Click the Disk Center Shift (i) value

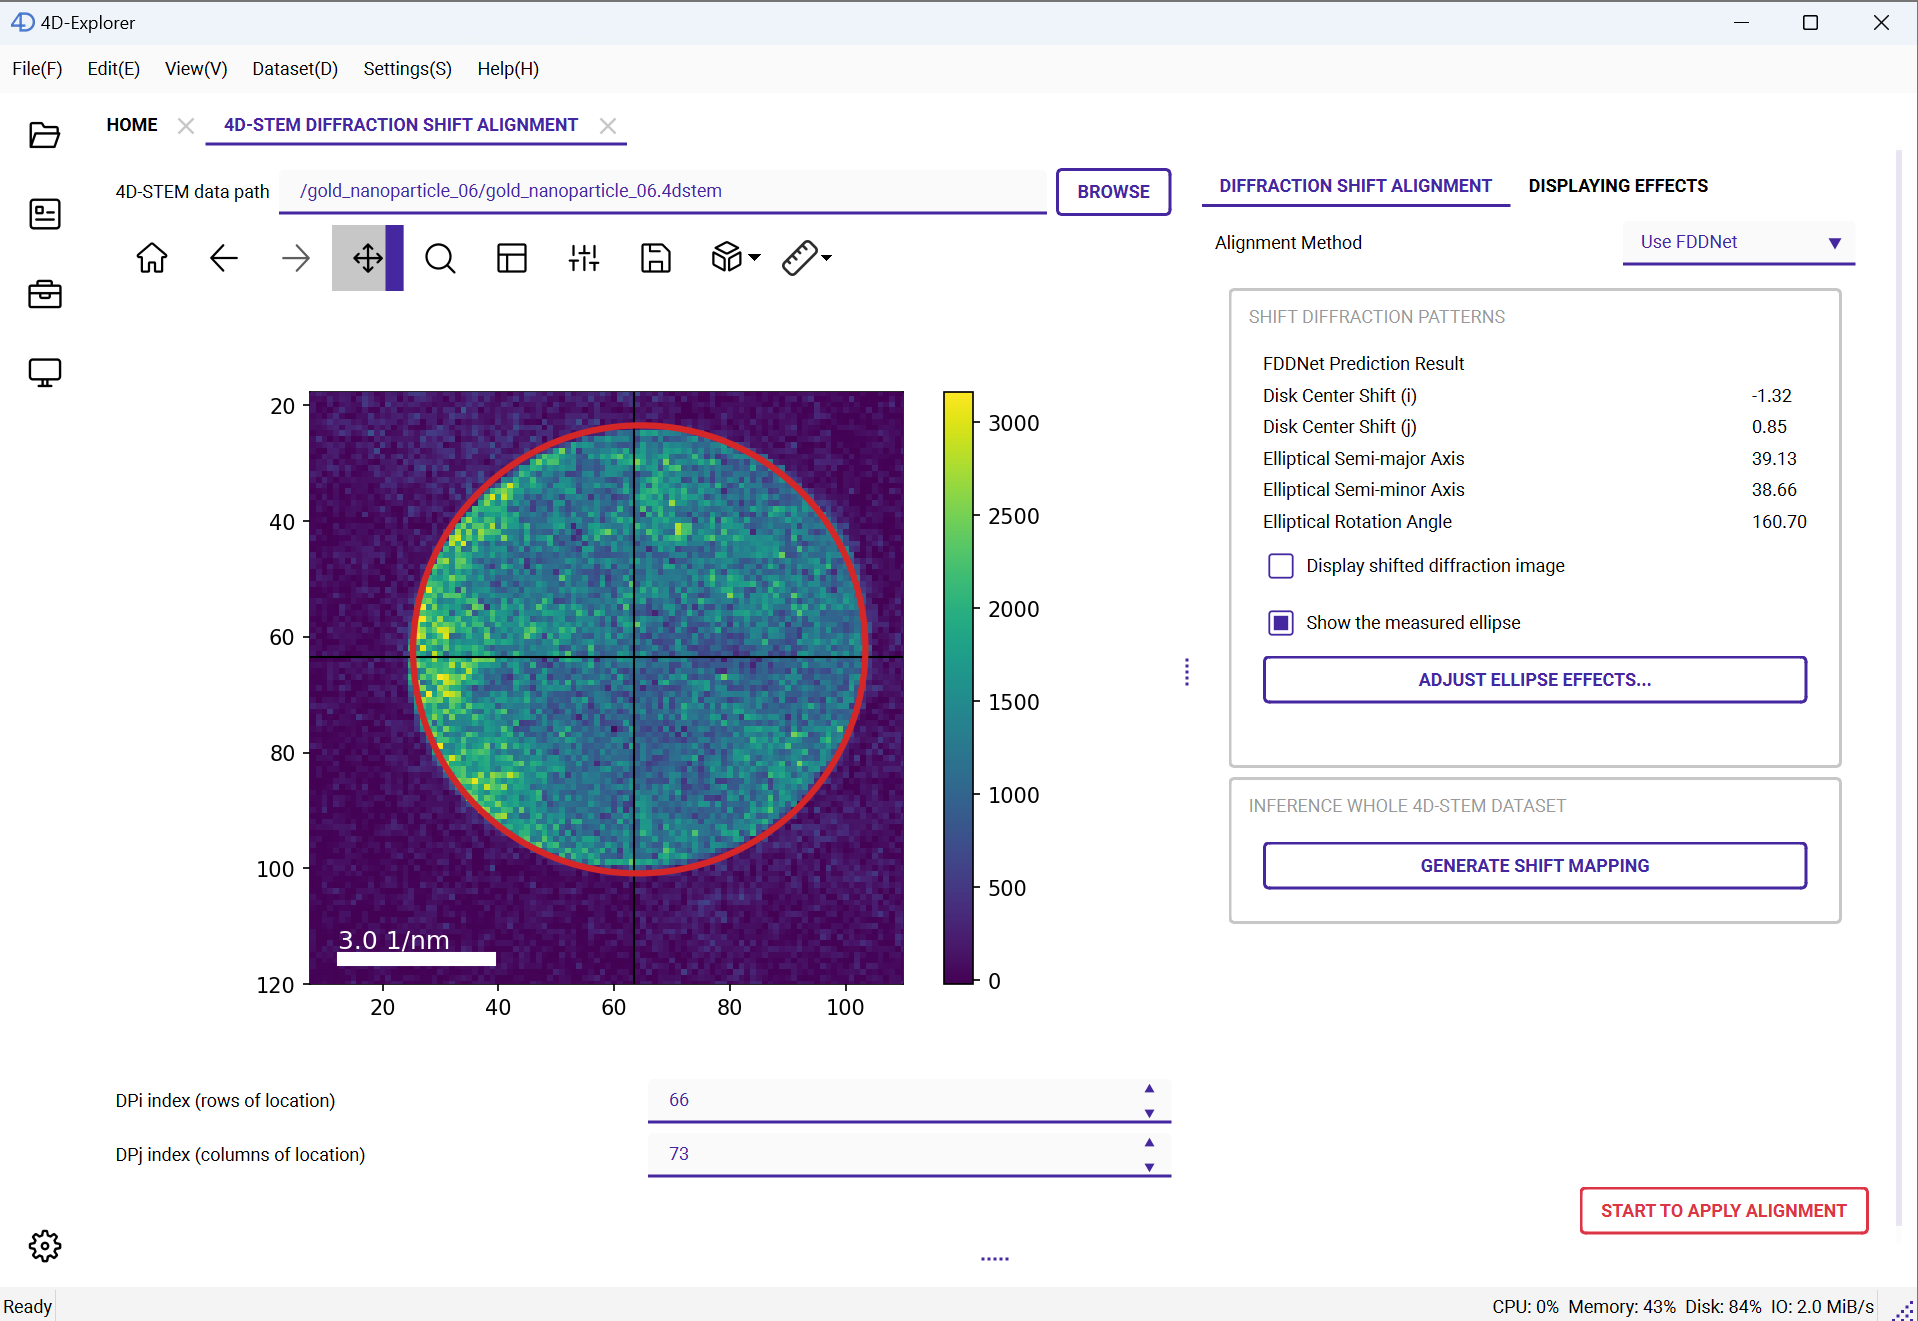click(1771, 396)
